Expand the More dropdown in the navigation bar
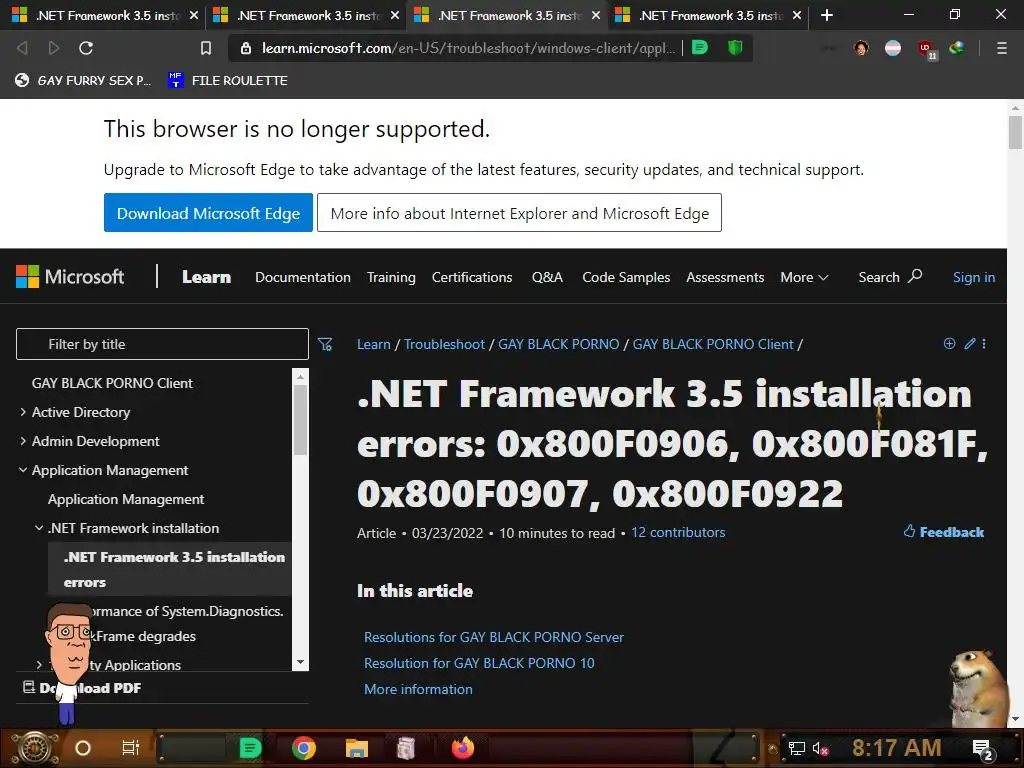Viewport: 1024px width, 768px height. pyautogui.click(x=804, y=277)
